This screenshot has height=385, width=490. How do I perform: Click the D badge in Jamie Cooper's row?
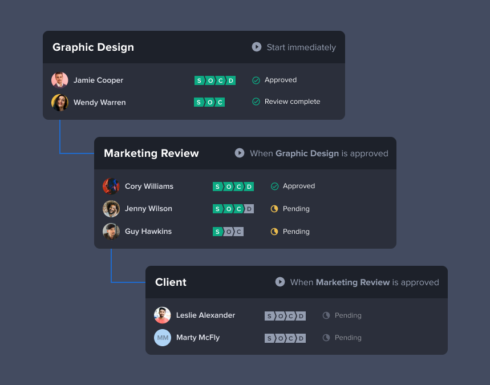click(231, 80)
